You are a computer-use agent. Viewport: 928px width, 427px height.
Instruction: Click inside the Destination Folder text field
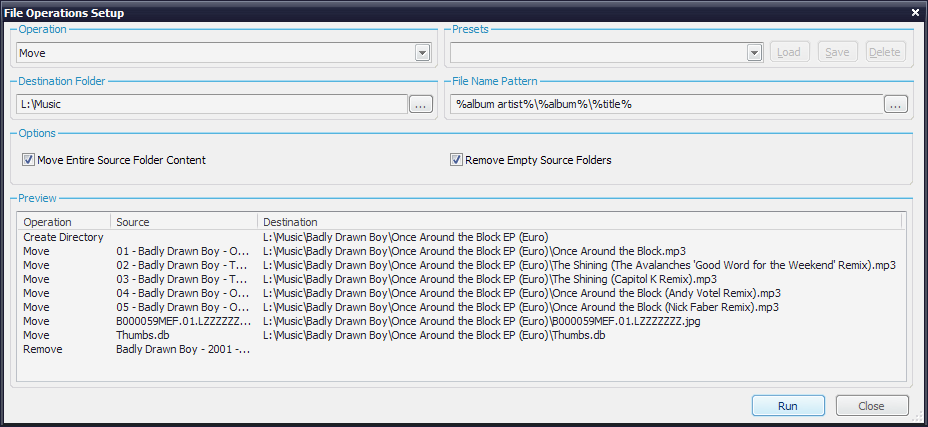pos(210,104)
